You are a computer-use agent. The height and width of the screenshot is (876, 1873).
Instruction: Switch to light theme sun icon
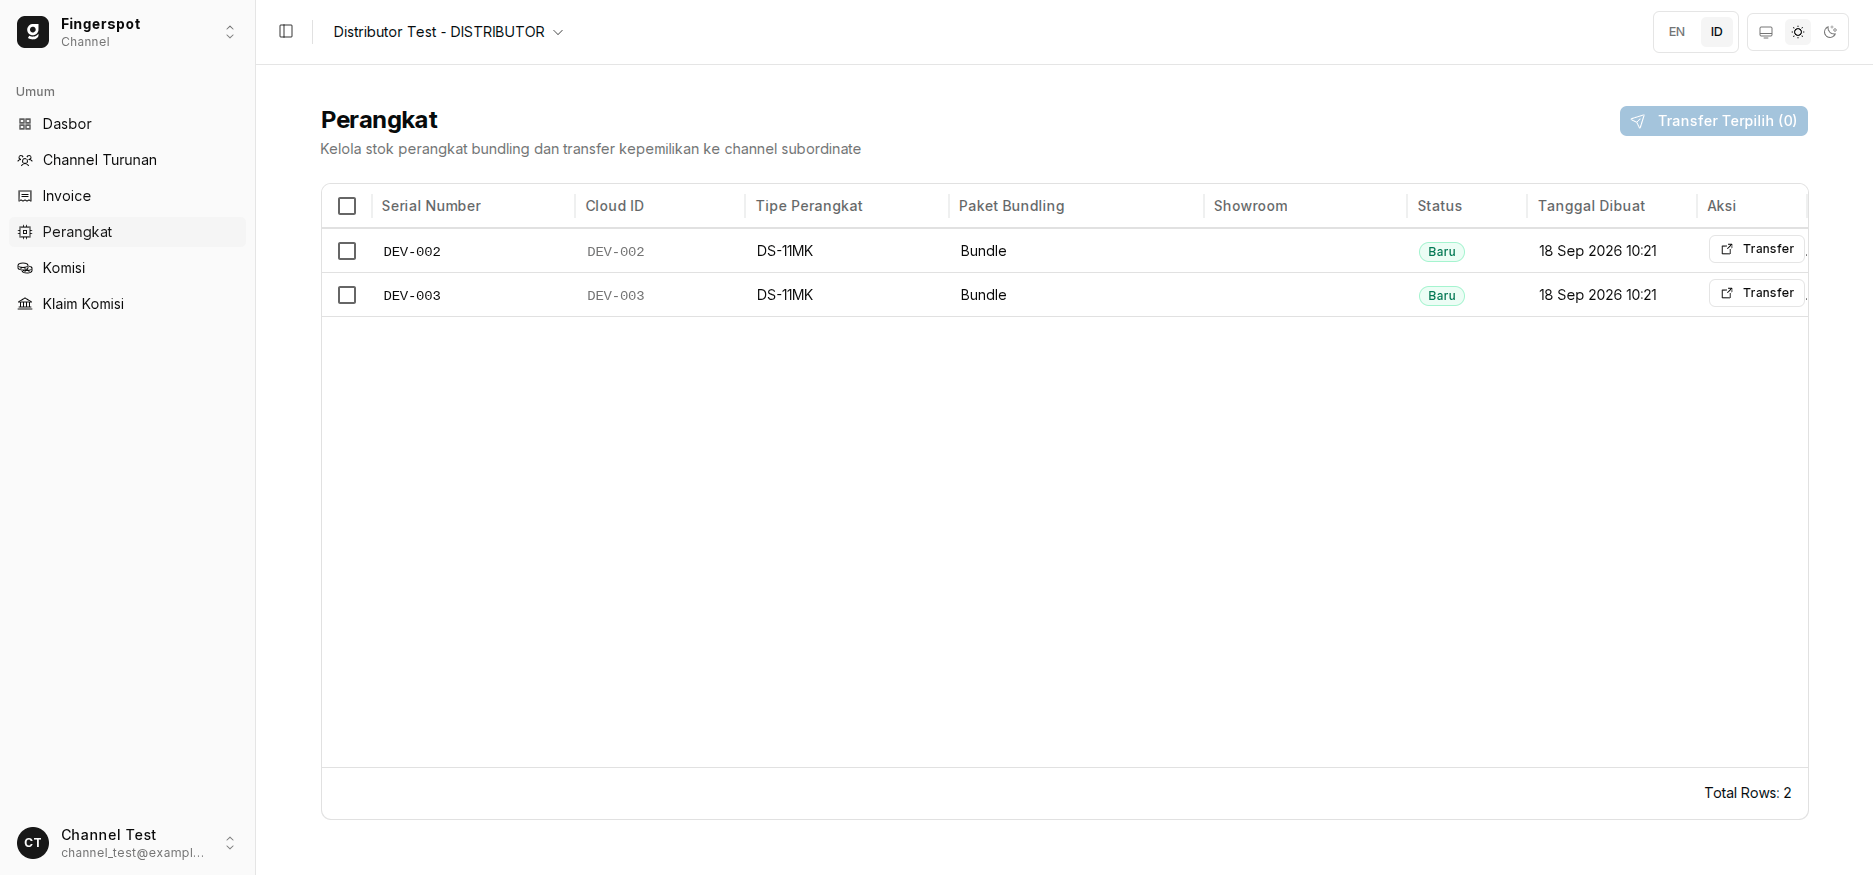(1798, 32)
